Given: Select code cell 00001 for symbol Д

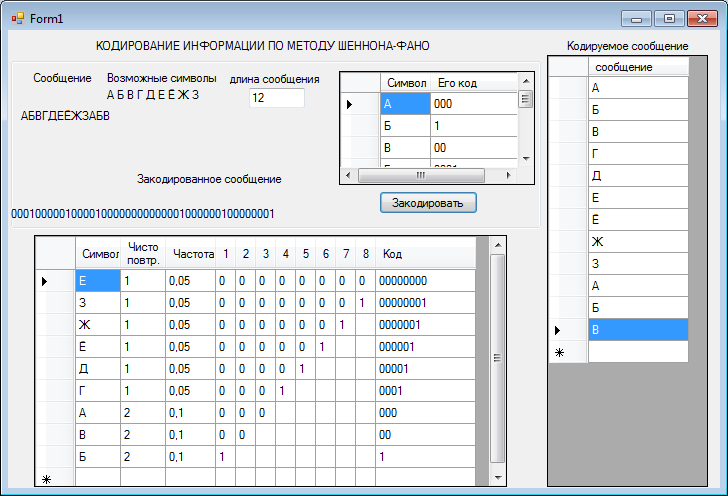Looking at the screenshot, I should (425, 369).
